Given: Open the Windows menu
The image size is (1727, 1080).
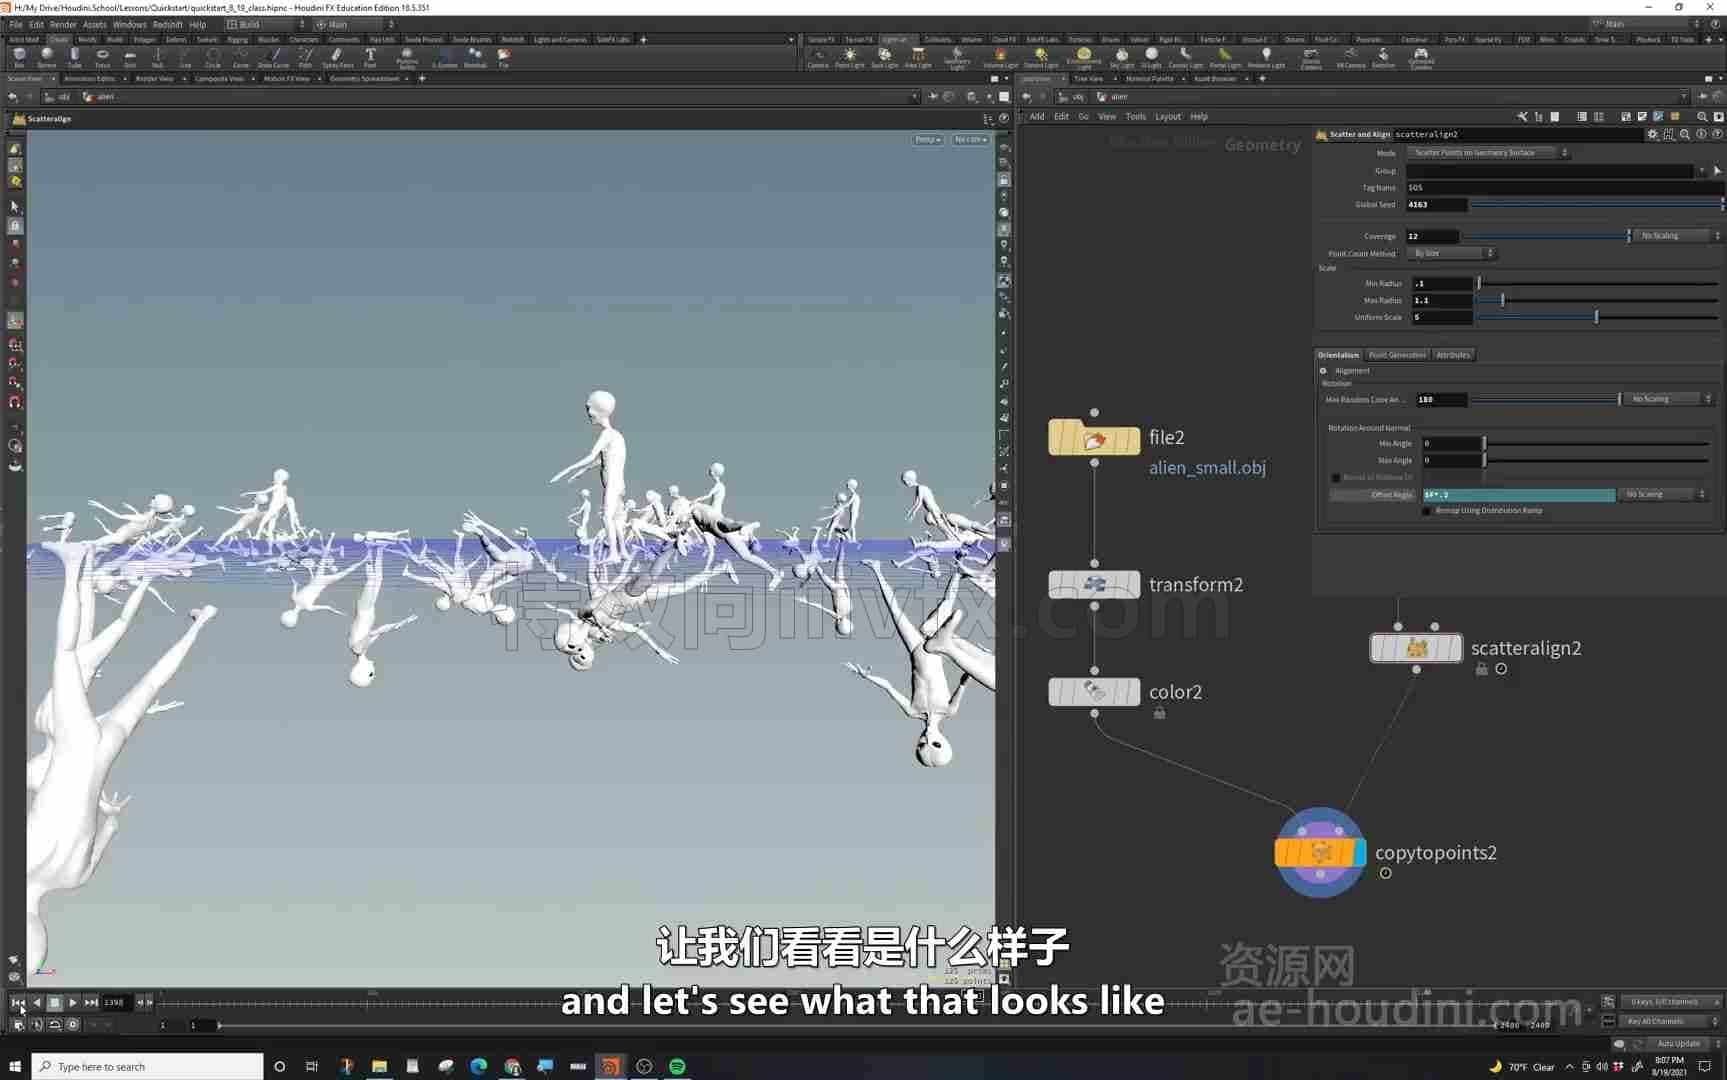Looking at the screenshot, I should click(x=129, y=24).
